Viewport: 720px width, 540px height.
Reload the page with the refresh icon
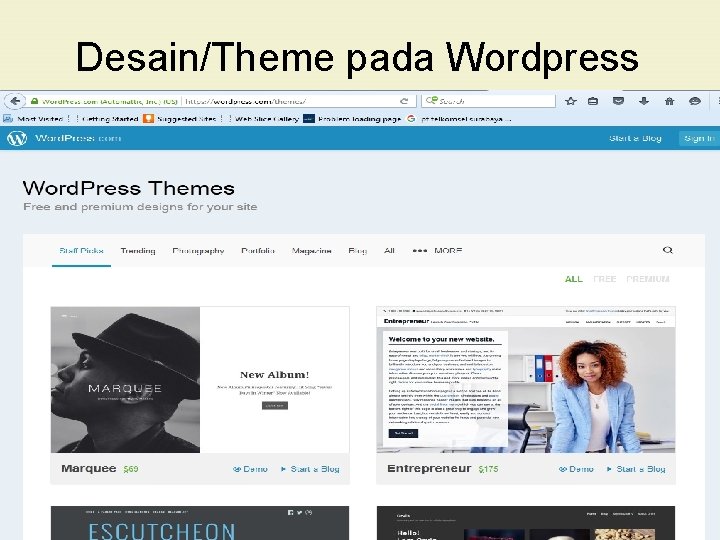[404, 101]
